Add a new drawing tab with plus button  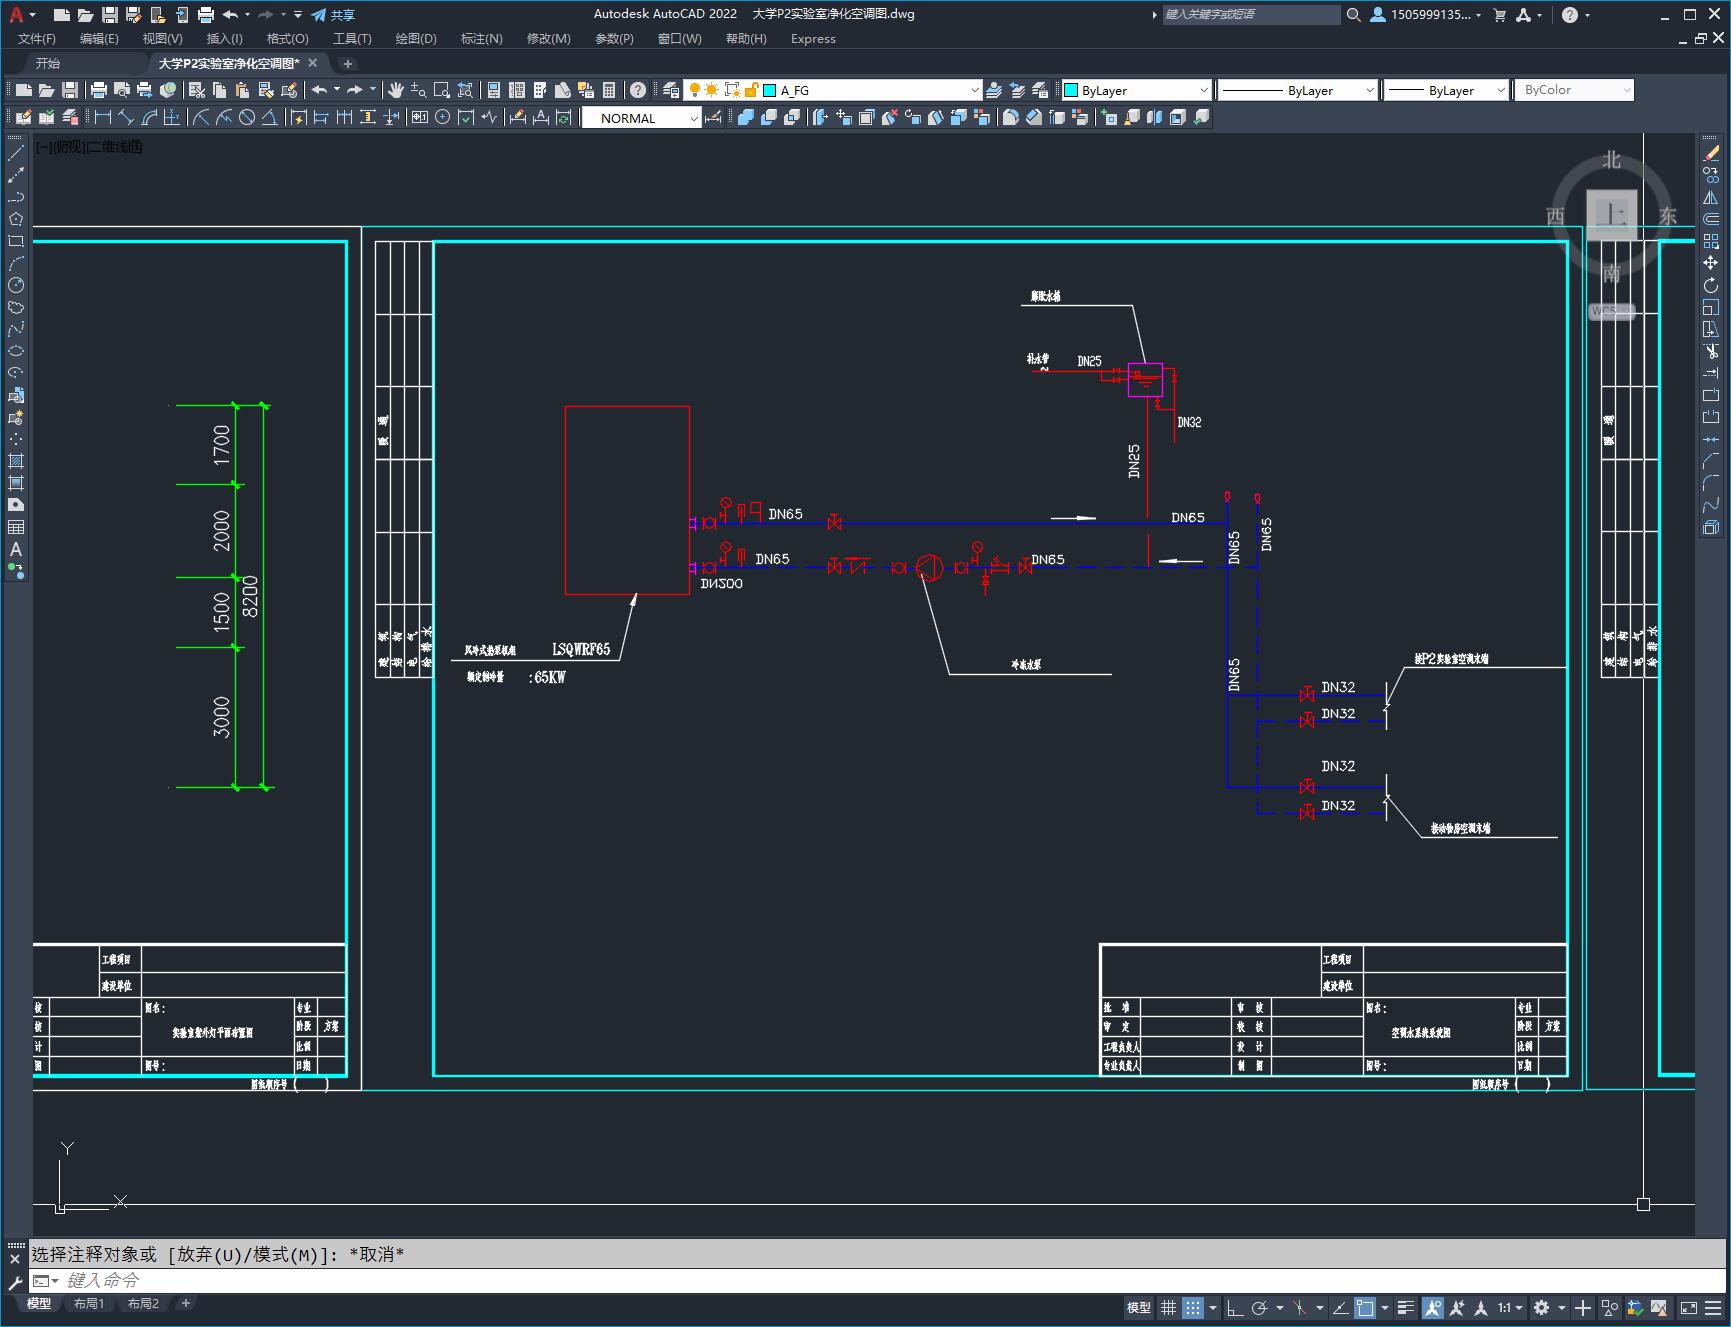pos(348,63)
